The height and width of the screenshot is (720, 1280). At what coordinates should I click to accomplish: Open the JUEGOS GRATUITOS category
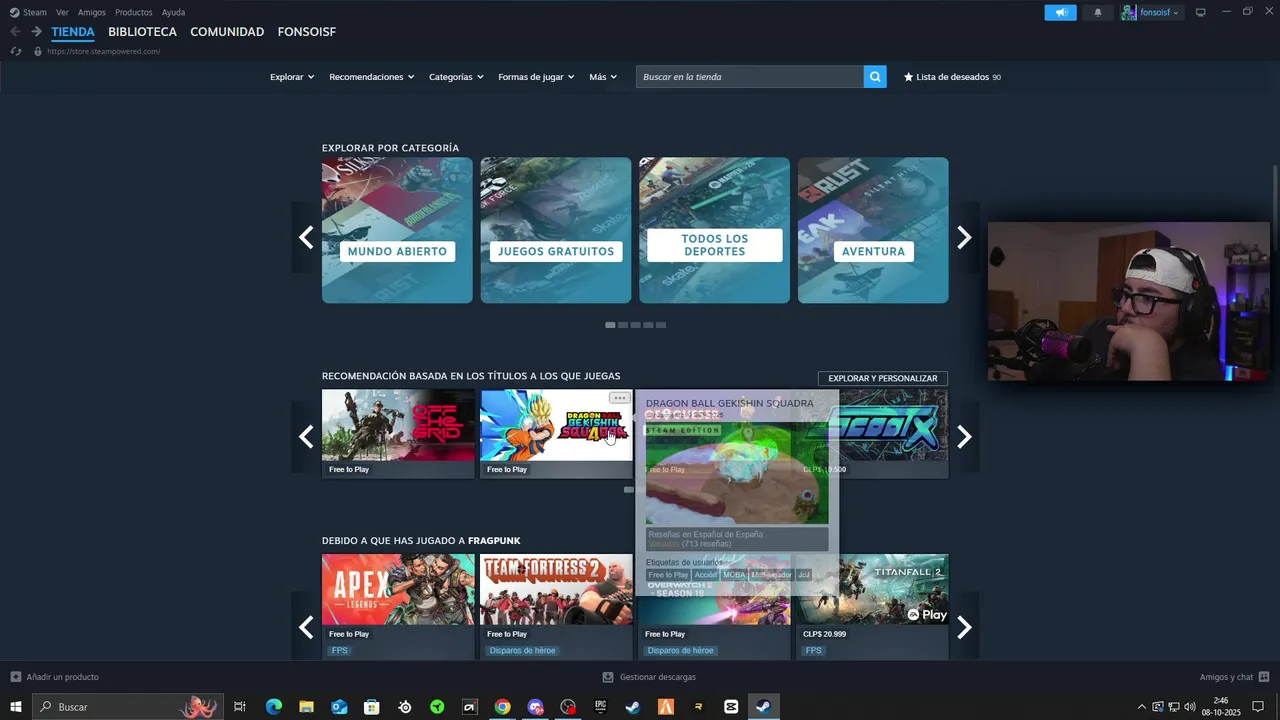click(x=556, y=230)
